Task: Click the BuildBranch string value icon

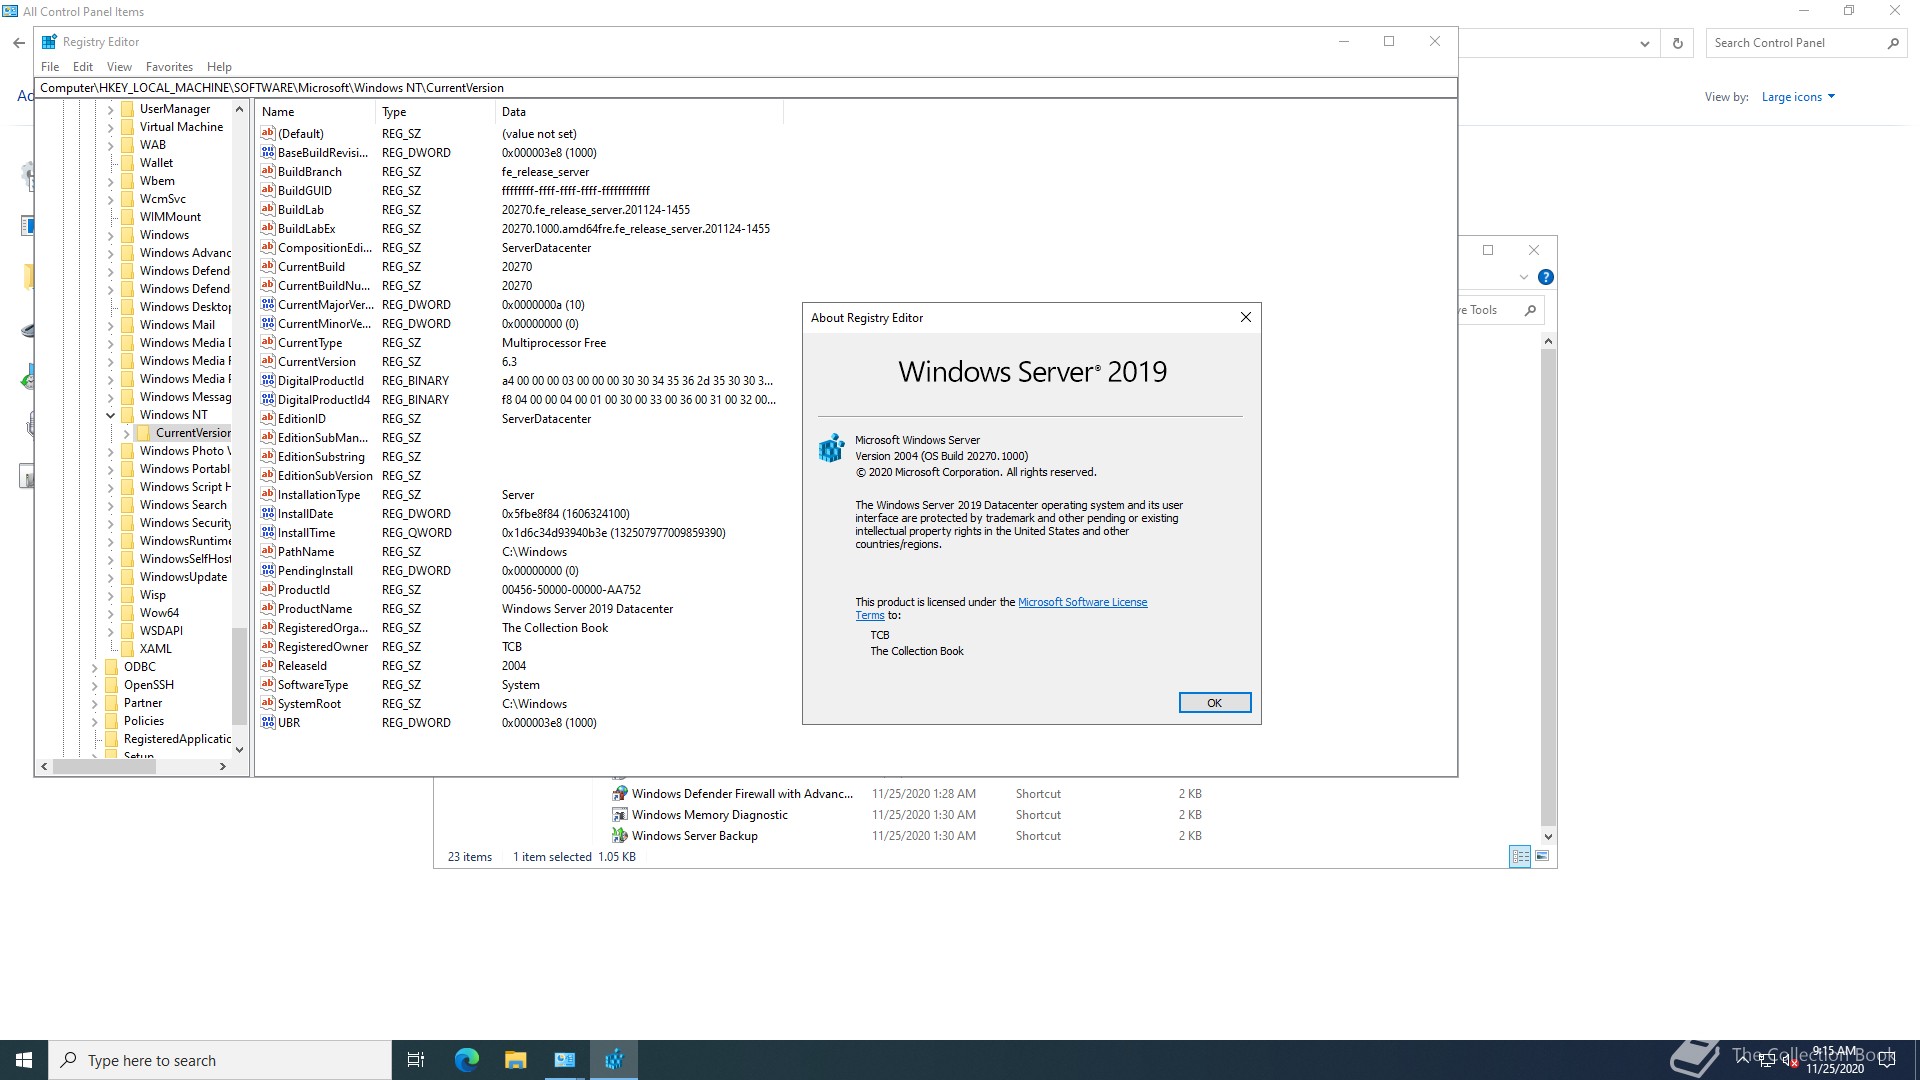Action: [x=268, y=172]
